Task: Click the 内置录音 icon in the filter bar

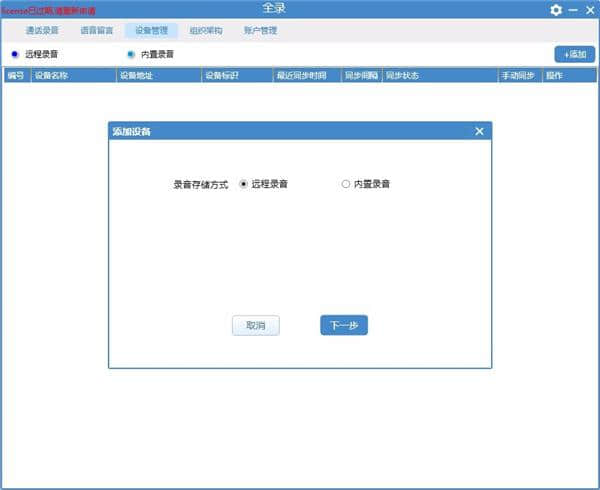Action: coord(131,54)
